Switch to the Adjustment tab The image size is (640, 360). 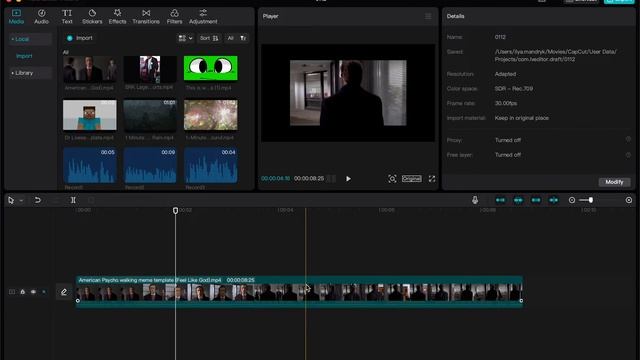tap(203, 17)
